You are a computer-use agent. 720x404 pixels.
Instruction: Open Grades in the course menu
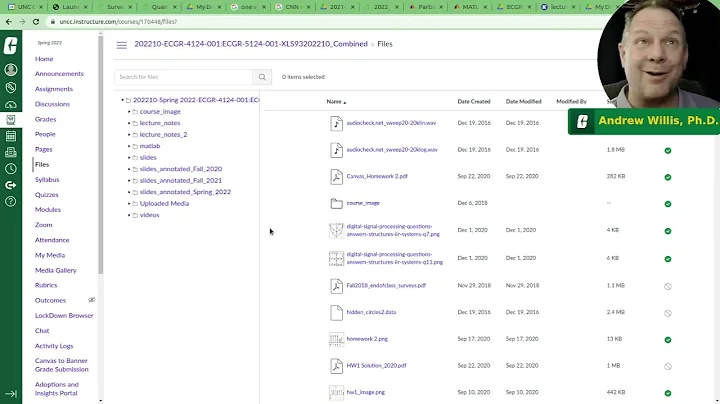click(45, 119)
